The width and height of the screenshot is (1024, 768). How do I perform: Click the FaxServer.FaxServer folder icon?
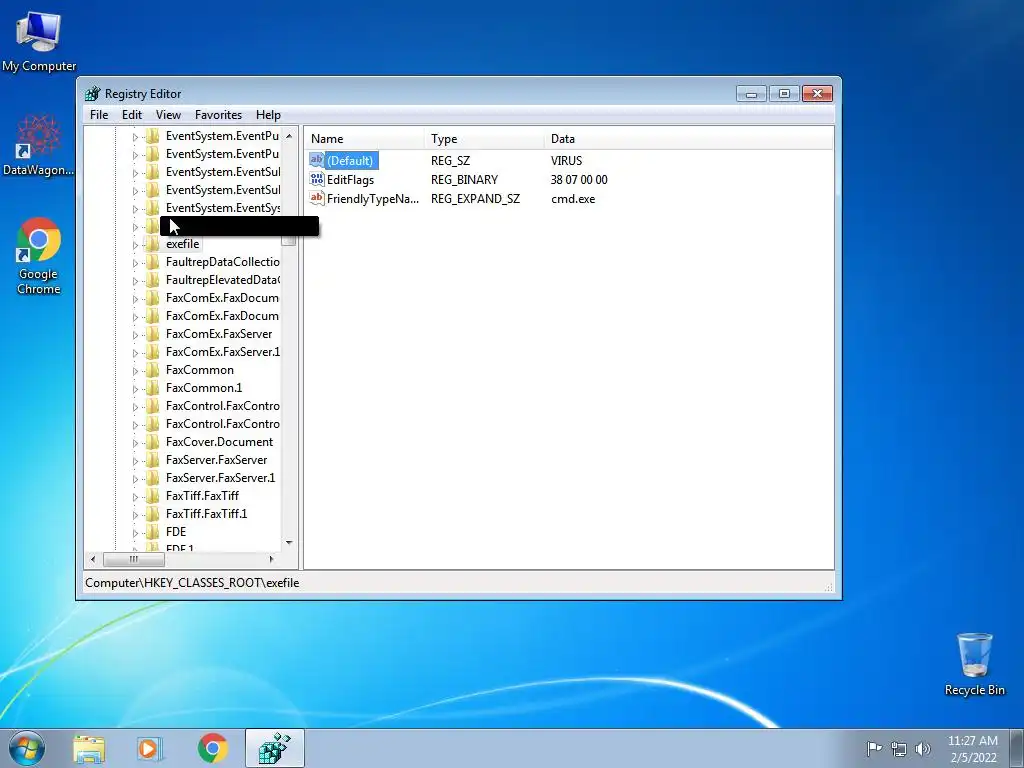[x=153, y=460]
